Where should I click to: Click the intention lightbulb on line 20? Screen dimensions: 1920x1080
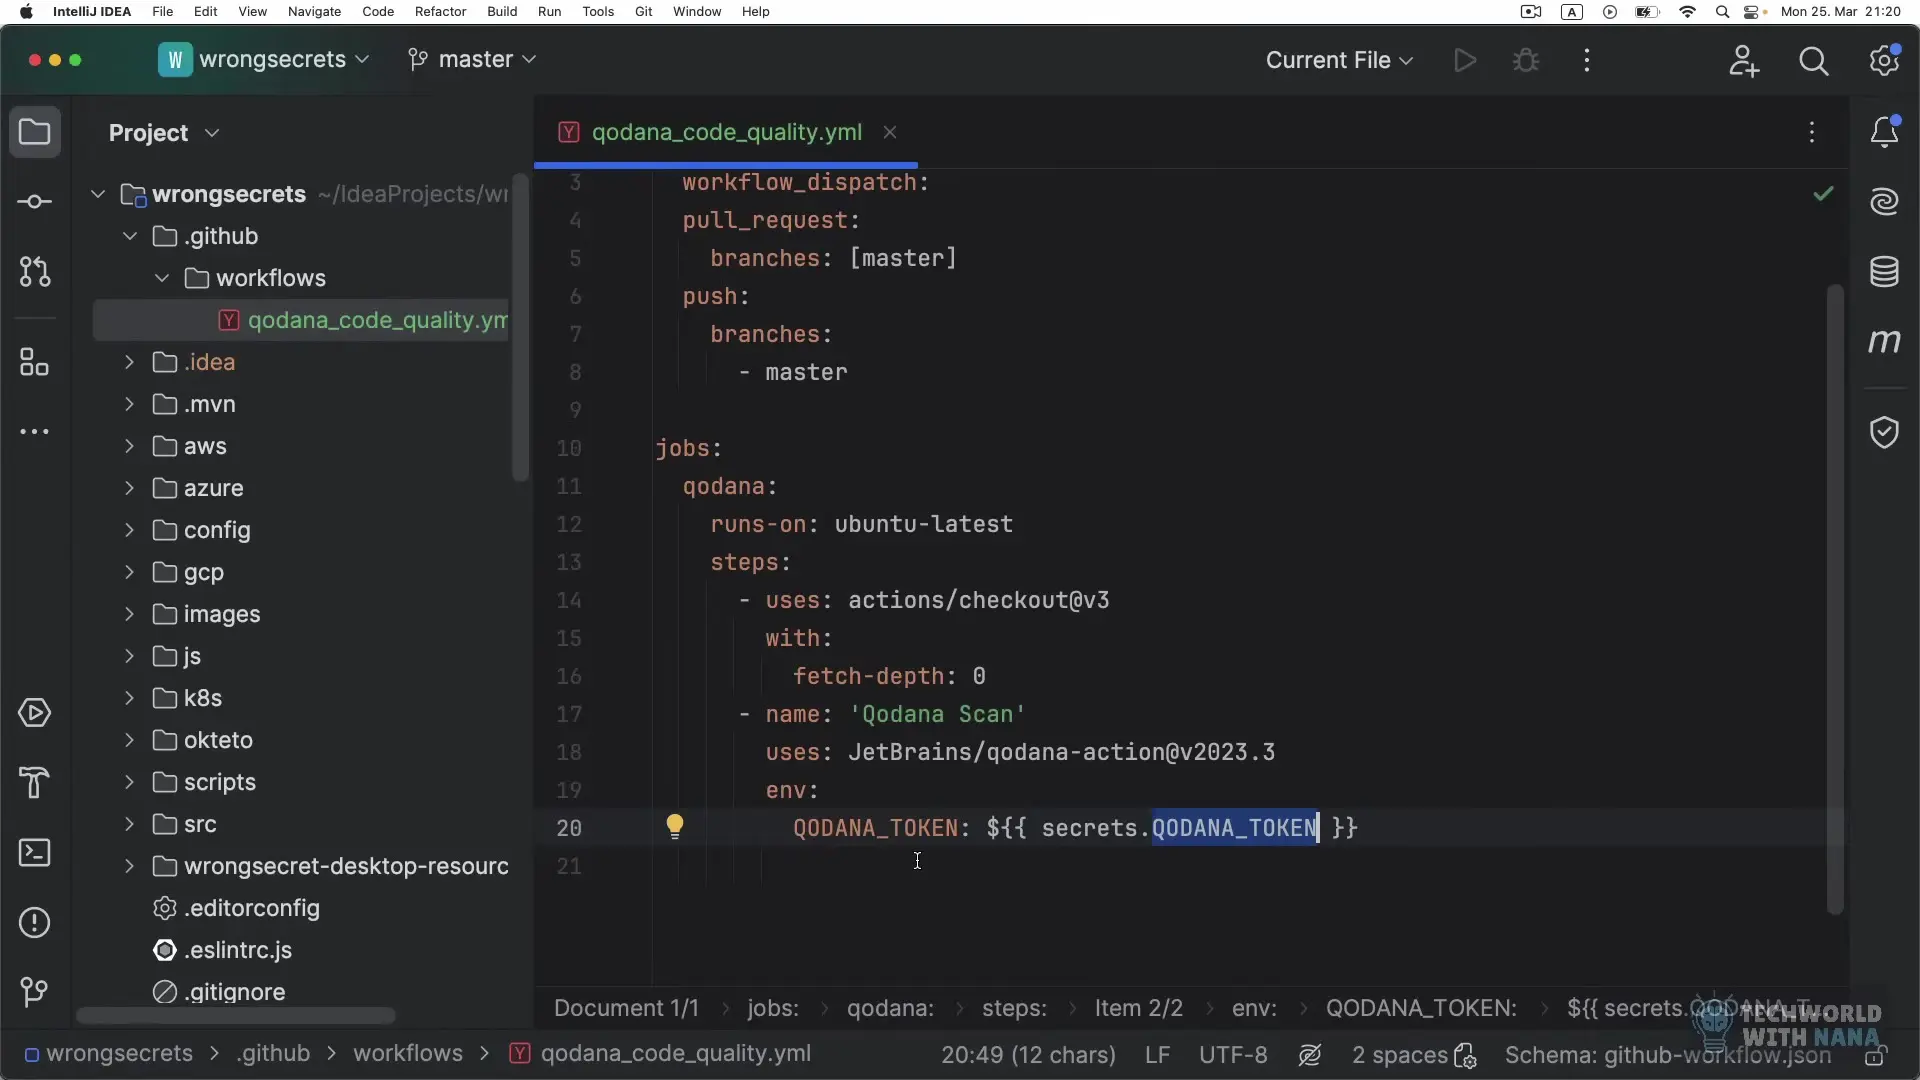[675, 827]
